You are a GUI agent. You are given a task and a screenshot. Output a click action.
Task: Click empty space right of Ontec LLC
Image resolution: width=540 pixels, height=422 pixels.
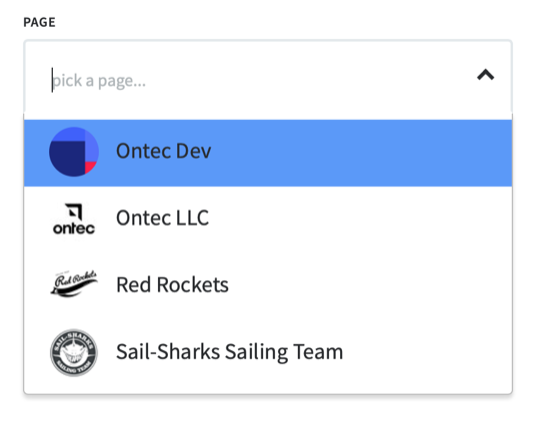pyautogui.click(x=361, y=219)
